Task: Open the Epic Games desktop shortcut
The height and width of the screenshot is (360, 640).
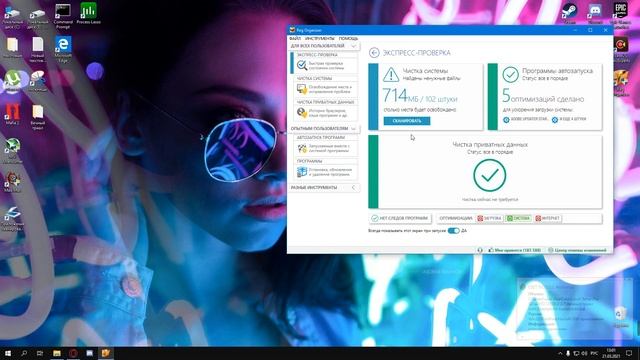Action: [620, 15]
